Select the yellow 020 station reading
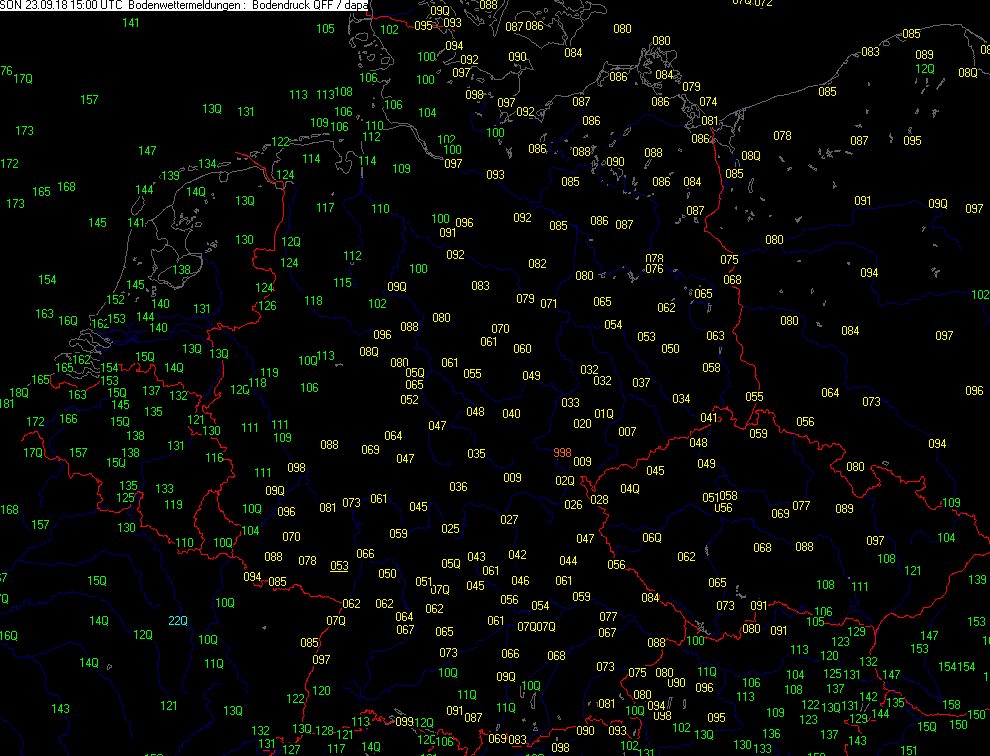 pos(582,424)
